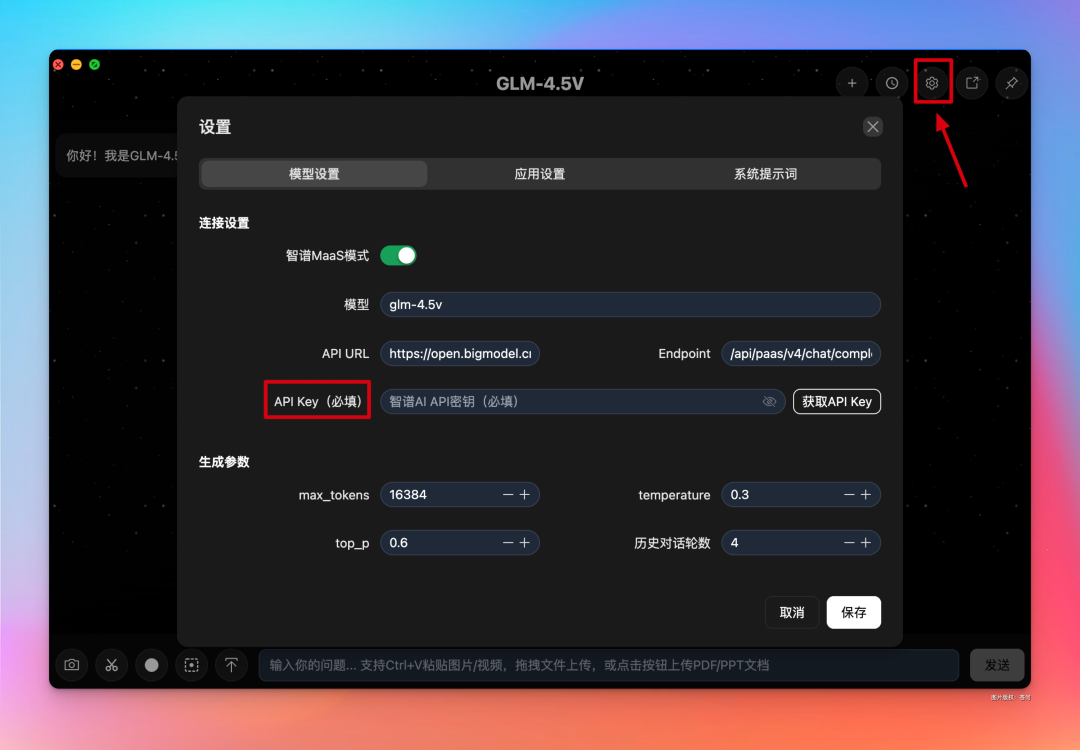The image size is (1080, 750).
Task: Decrease top_p with the minus button
Action: pyautogui.click(x=508, y=543)
